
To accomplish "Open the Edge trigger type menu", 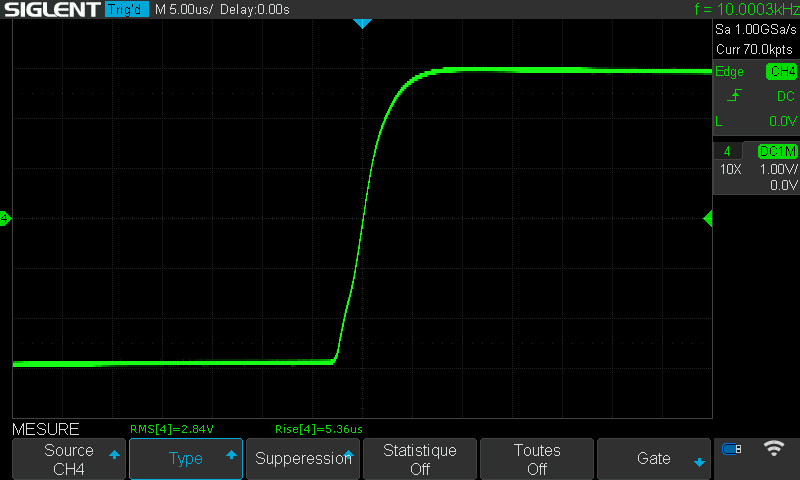I will pyautogui.click(x=730, y=72).
